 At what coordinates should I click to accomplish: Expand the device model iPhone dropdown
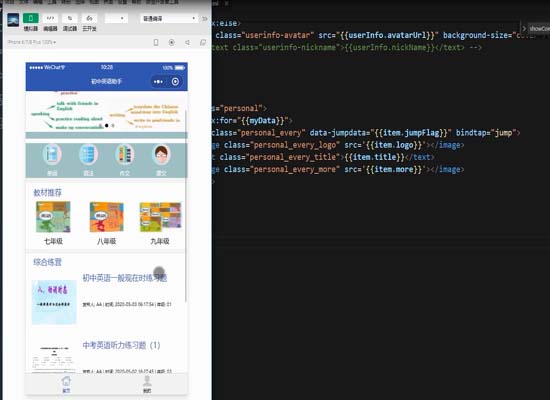click(x=32, y=42)
